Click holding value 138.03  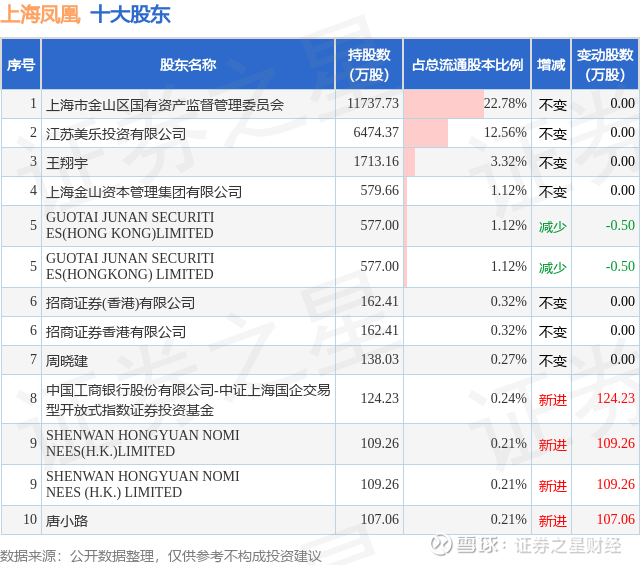point(380,359)
